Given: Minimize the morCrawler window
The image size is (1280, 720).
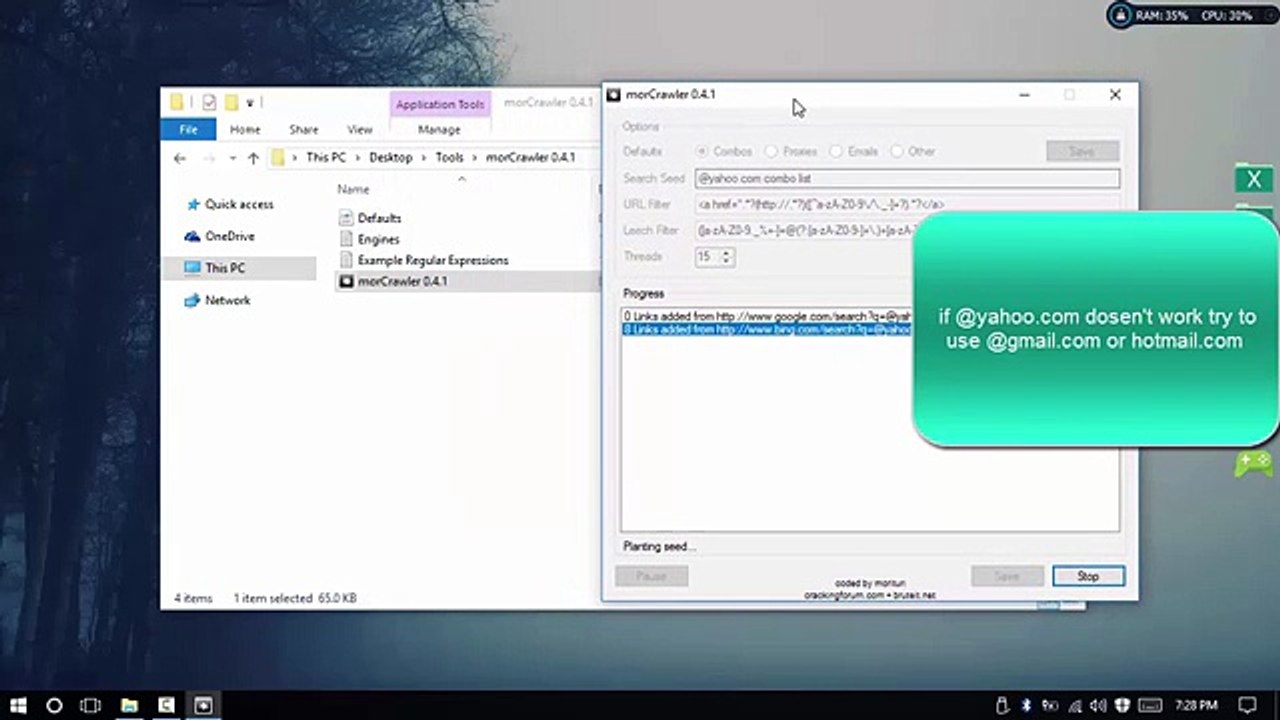Looking at the screenshot, I should (1024, 95).
